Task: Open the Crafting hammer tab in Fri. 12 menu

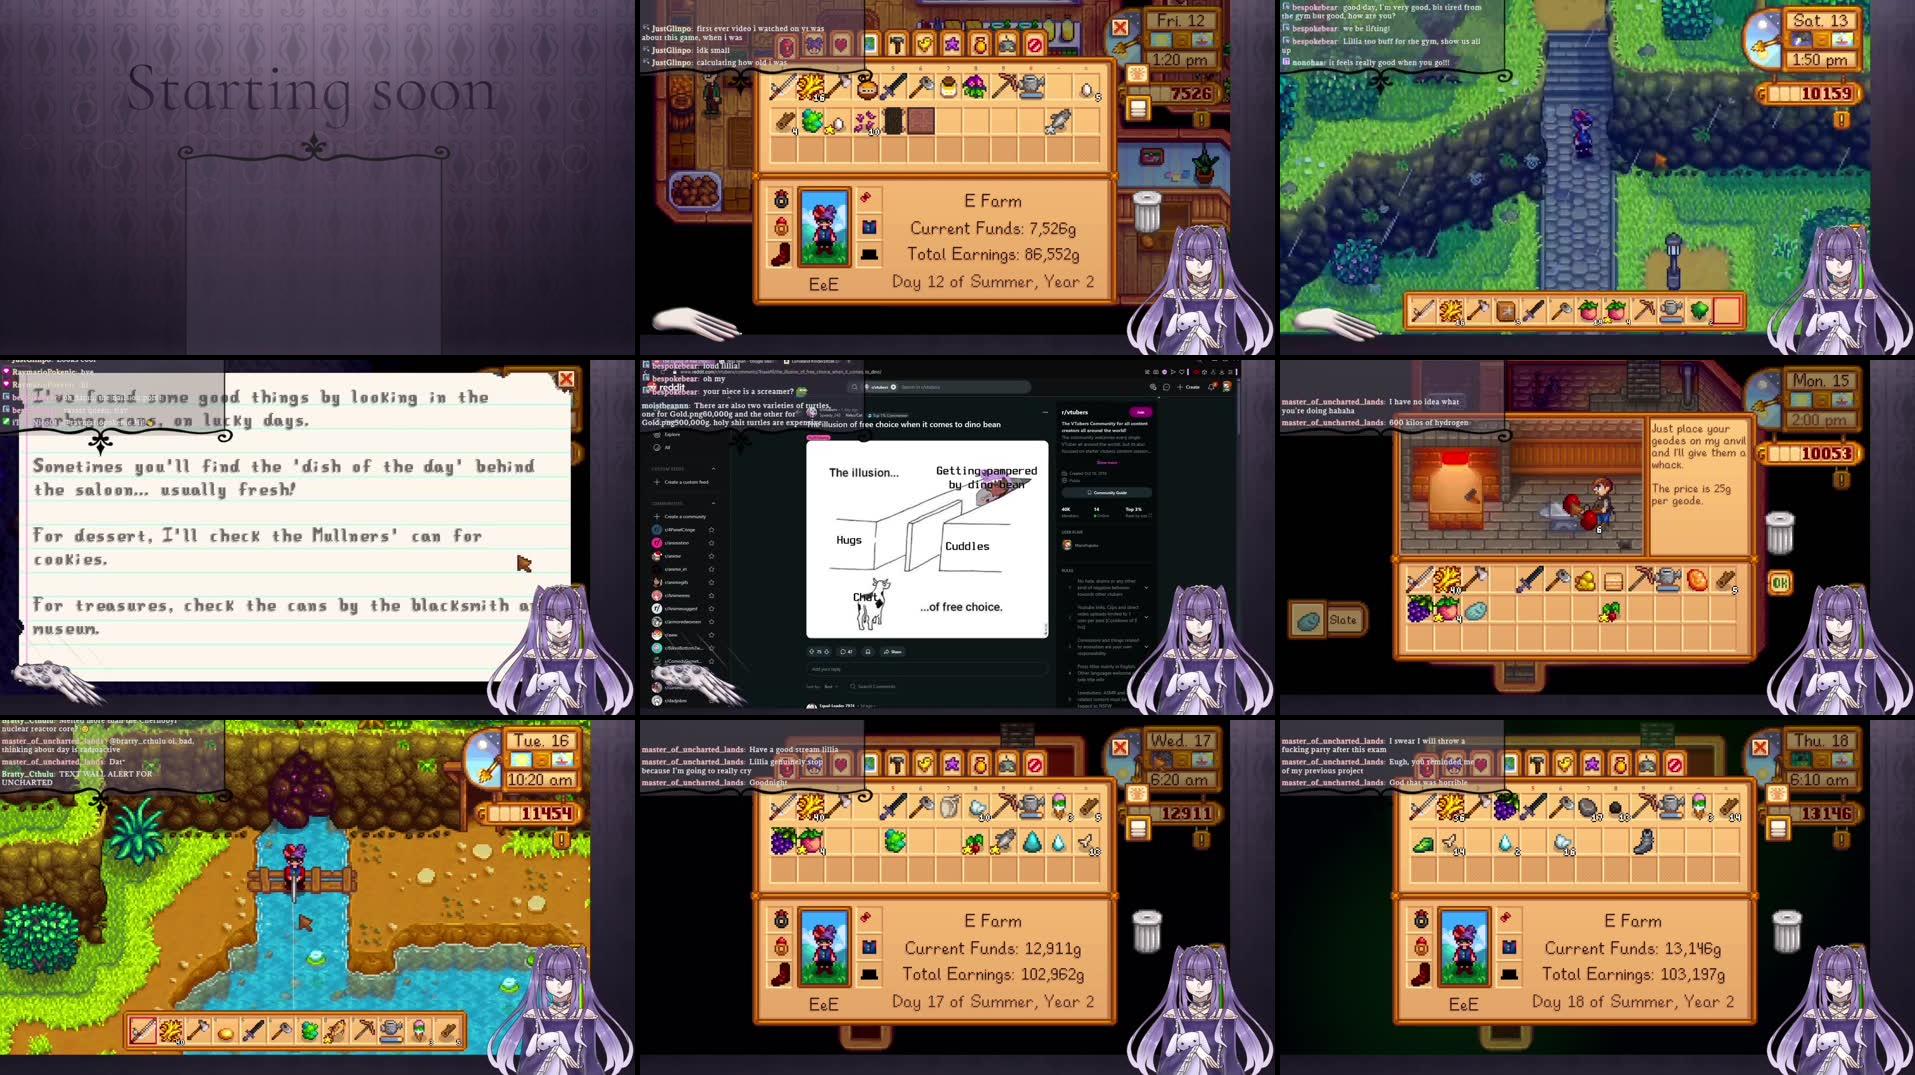Action: click(897, 44)
